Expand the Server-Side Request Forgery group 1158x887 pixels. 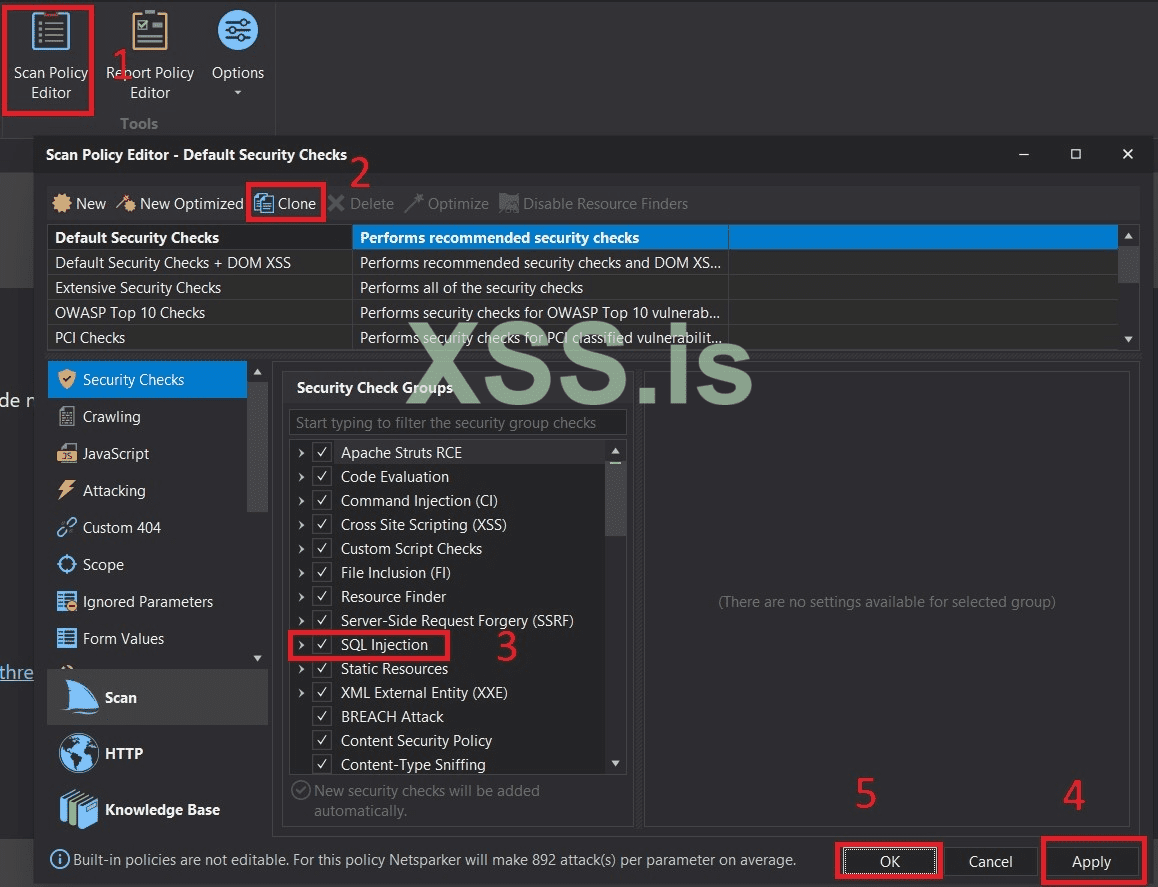[301, 620]
